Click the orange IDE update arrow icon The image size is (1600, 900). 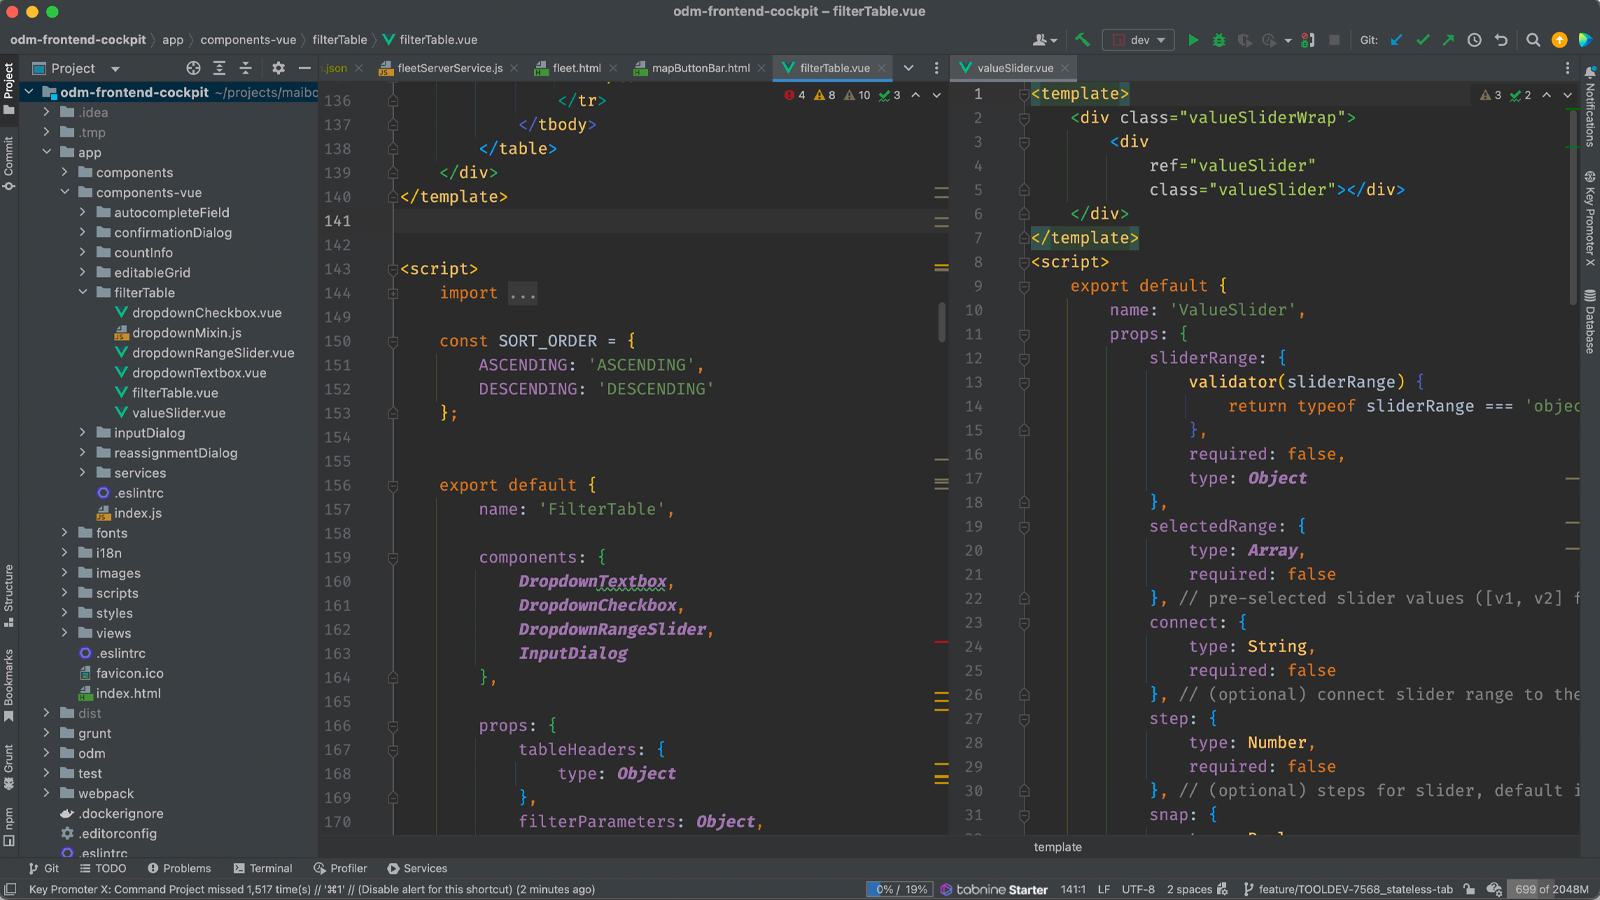[x=1559, y=40]
